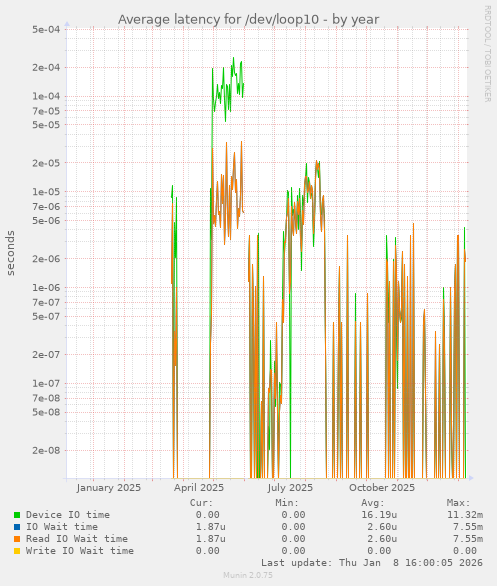Click the '1e-04' y-axis label
The height and width of the screenshot is (586, 497).
(46, 96)
